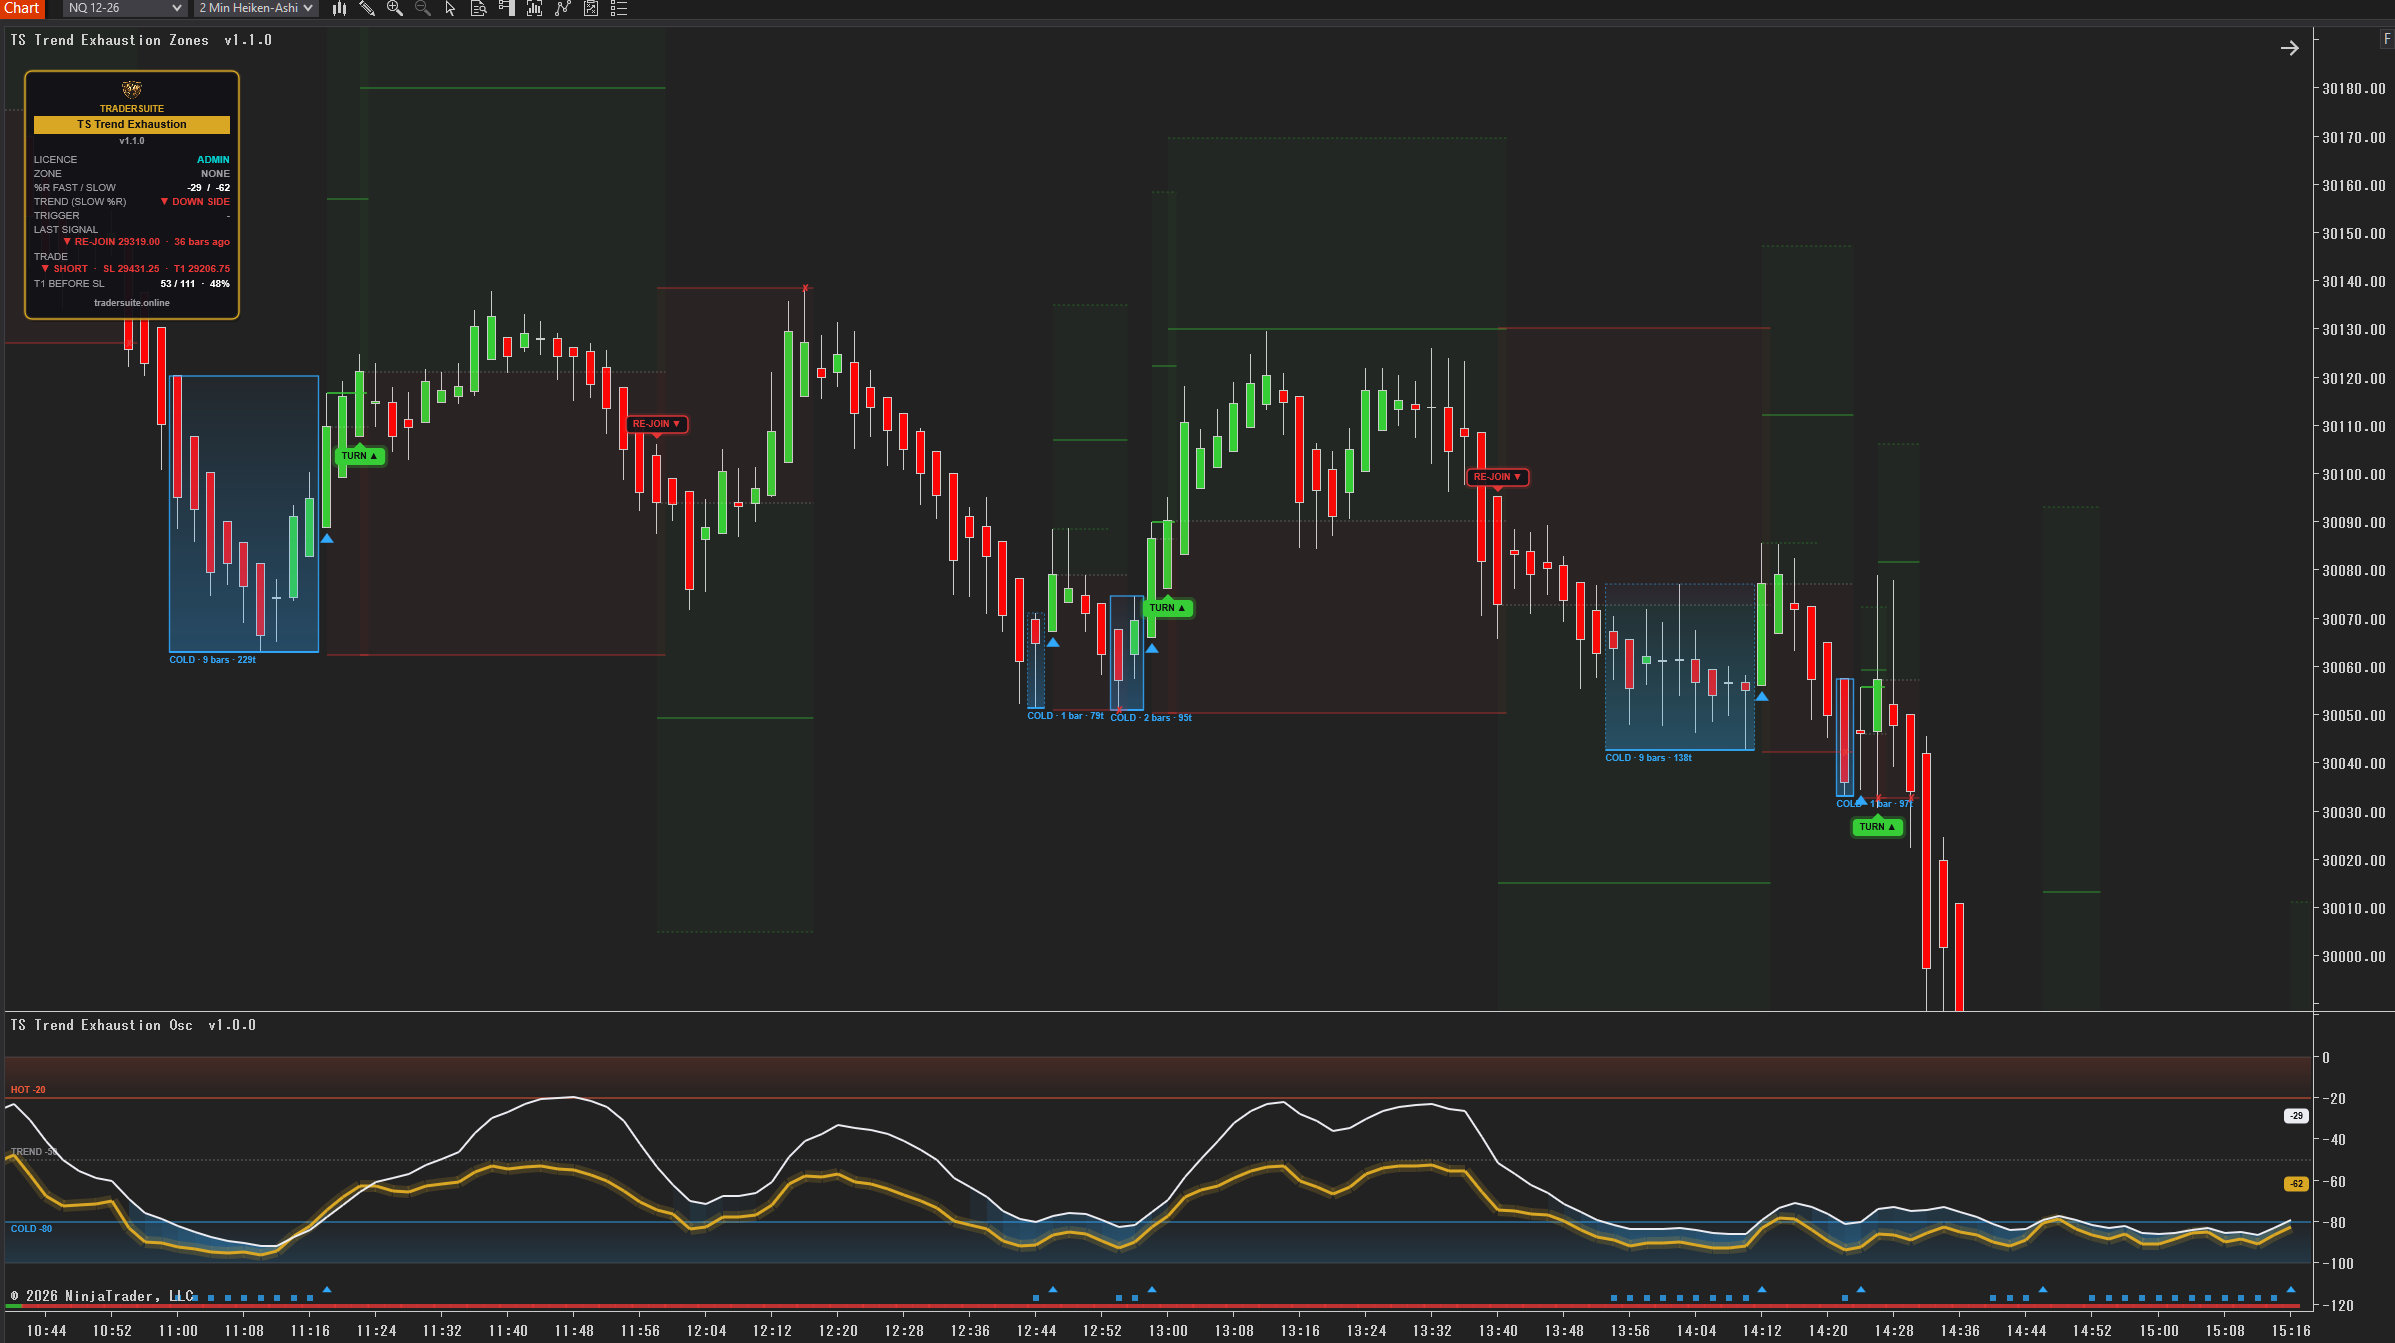
Task: Click the 14:28 TURN signal marker
Action: (1877, 827)
